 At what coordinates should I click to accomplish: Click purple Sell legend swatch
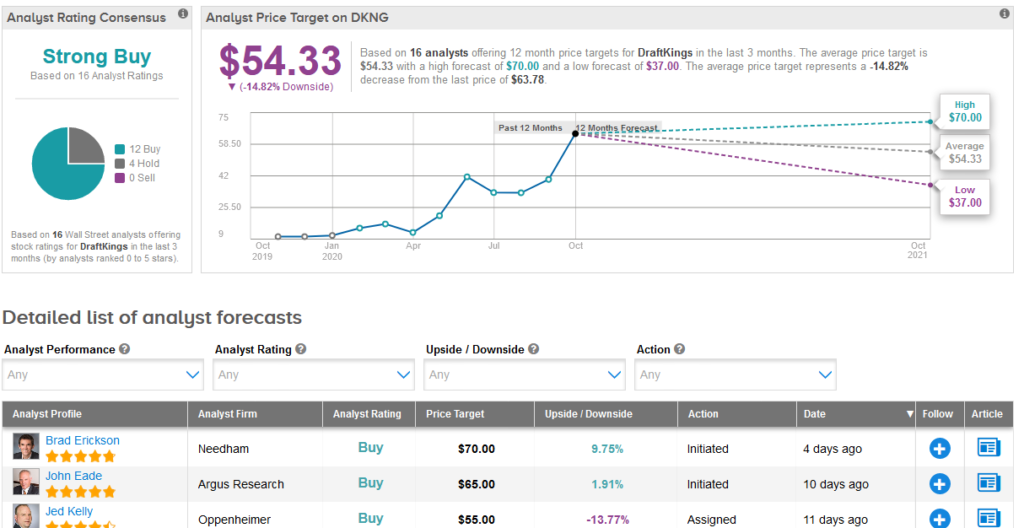click(119, 178)
